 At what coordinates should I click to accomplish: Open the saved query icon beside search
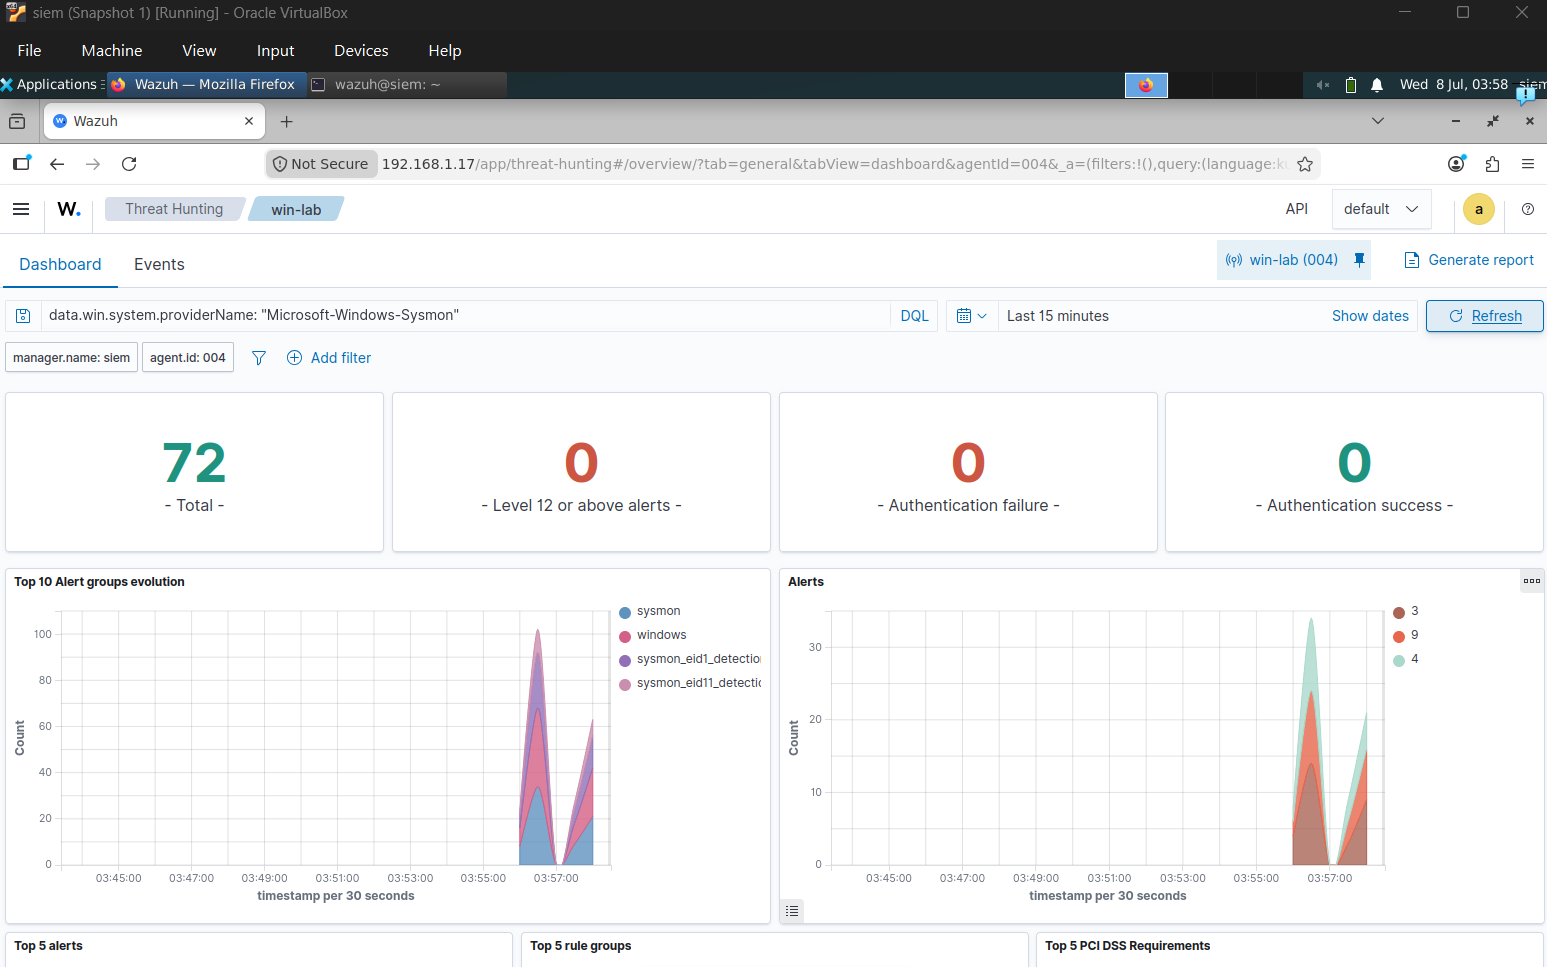coord(23,316)
